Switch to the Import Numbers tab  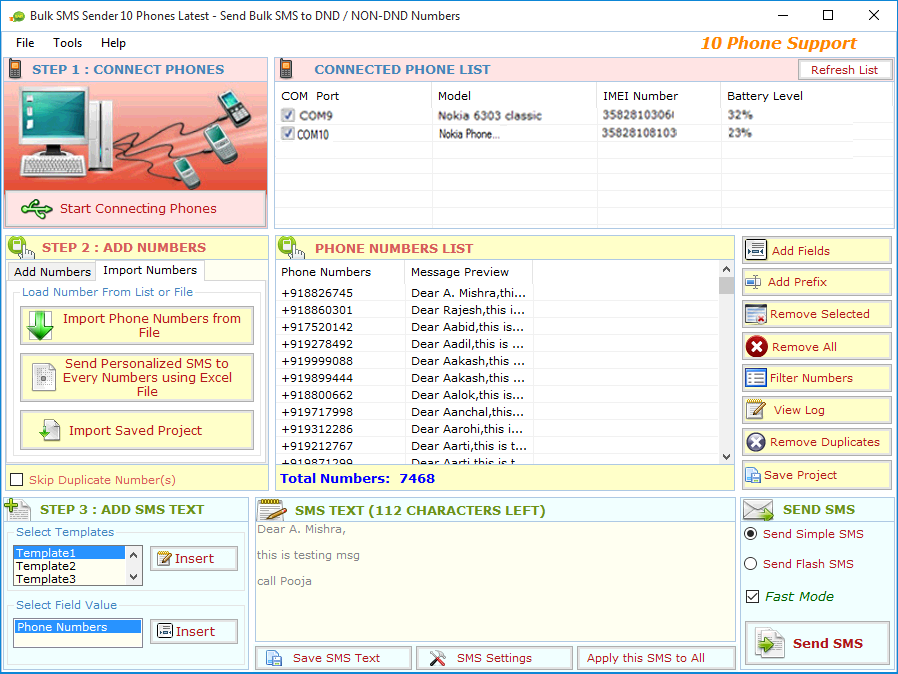(x=150, y=270)
